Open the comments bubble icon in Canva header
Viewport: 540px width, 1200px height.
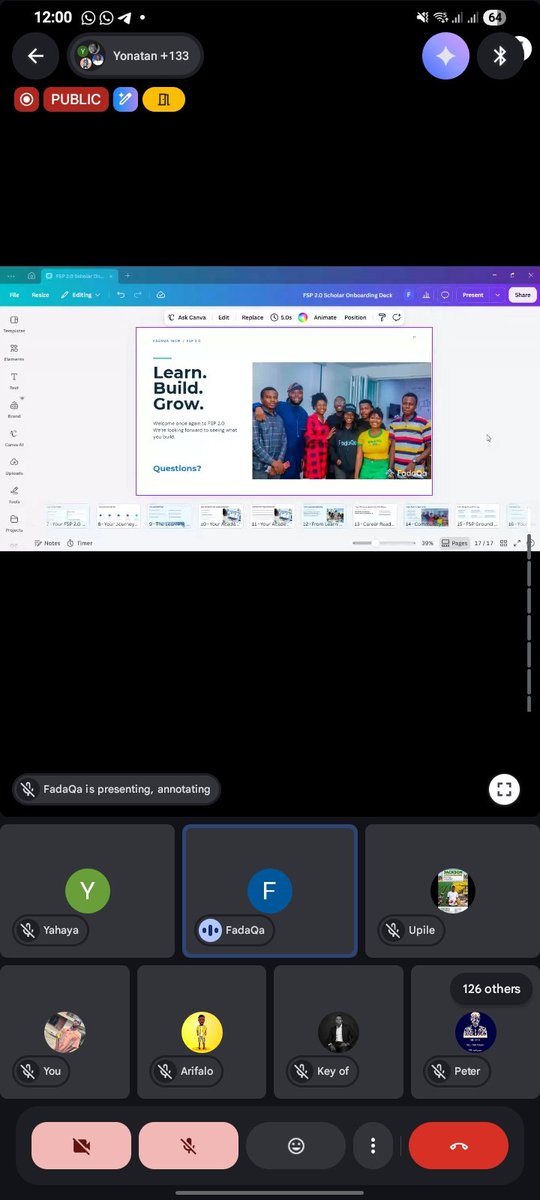(445, 295)
